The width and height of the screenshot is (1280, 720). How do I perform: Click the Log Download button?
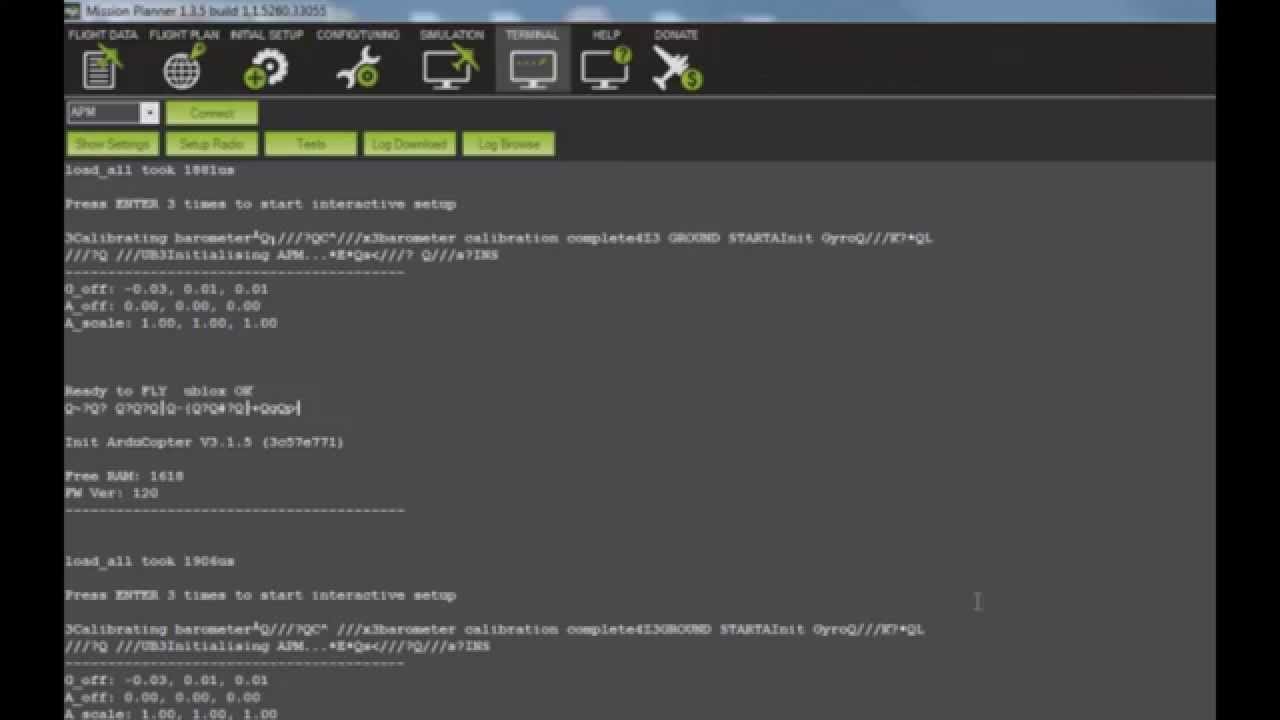tap(409, 144)
